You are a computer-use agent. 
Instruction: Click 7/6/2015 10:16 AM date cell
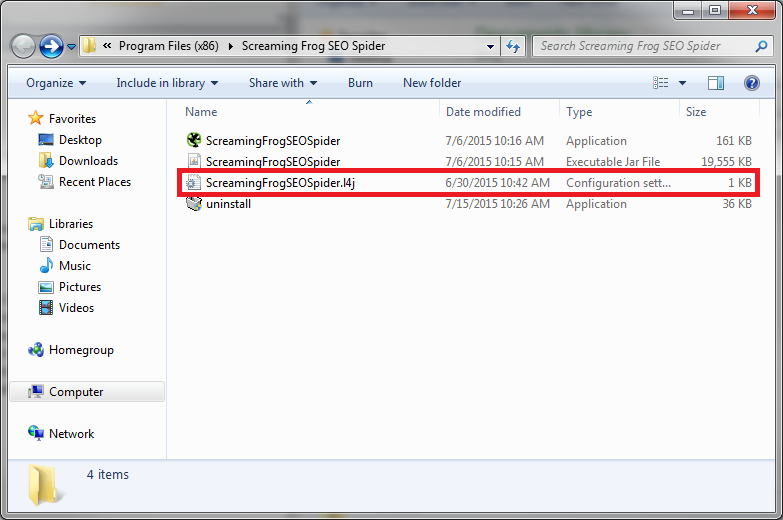tap(494, 141)
